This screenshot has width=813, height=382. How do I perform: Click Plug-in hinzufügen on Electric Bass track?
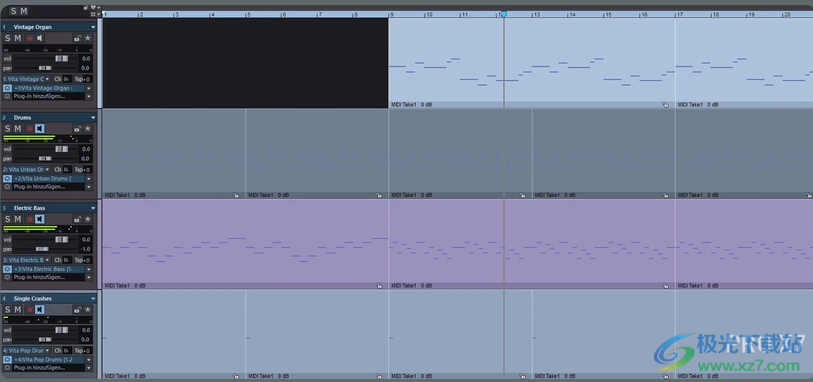coord(48,277)
